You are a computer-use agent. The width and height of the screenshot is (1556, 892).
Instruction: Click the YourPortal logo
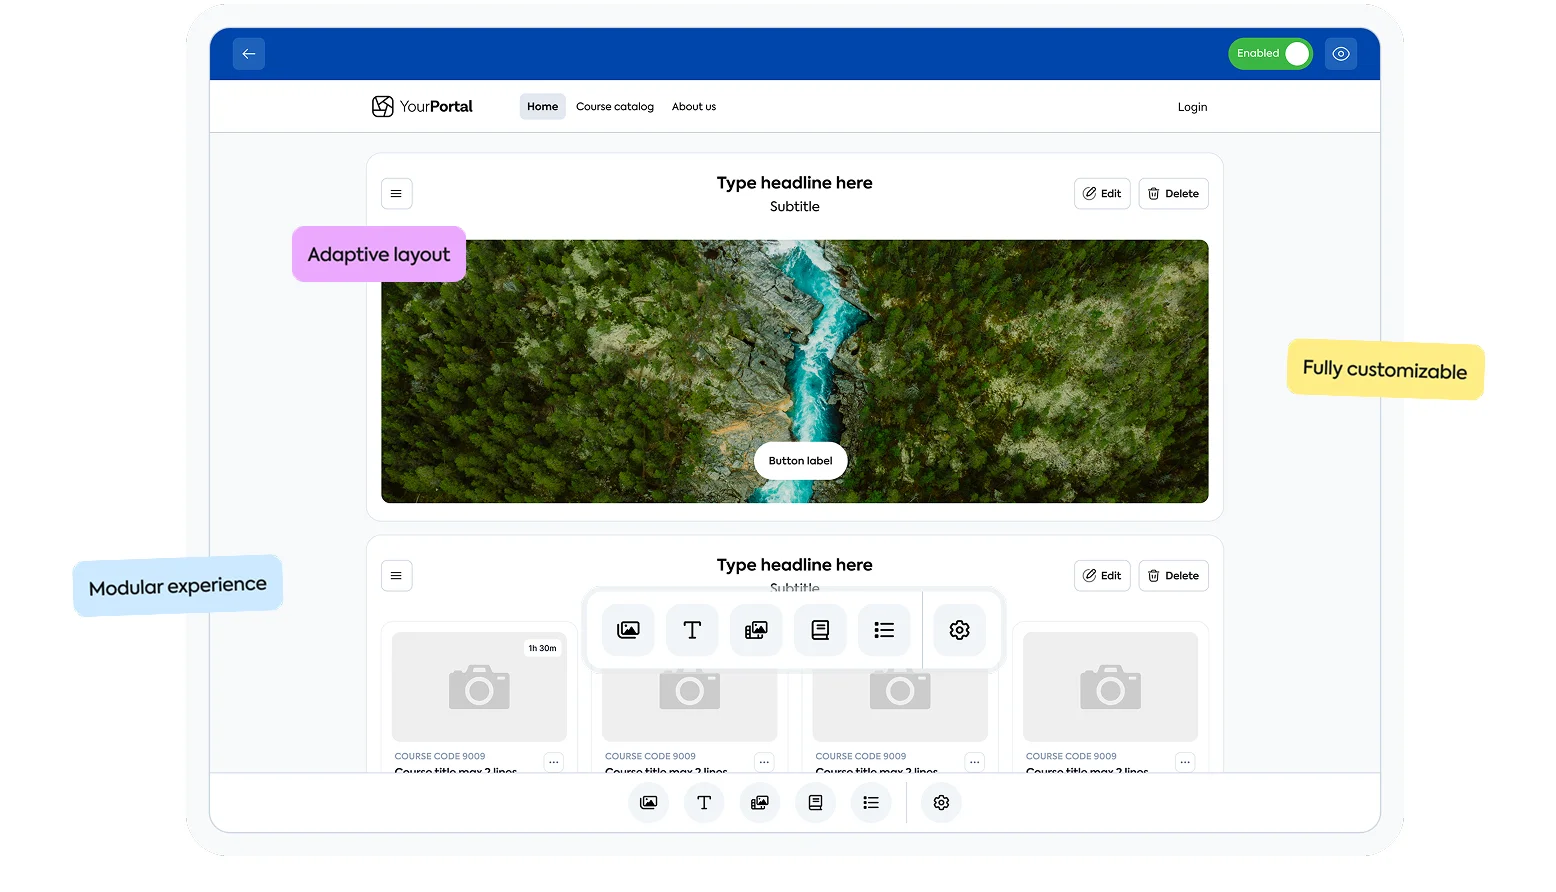[422, 107]
